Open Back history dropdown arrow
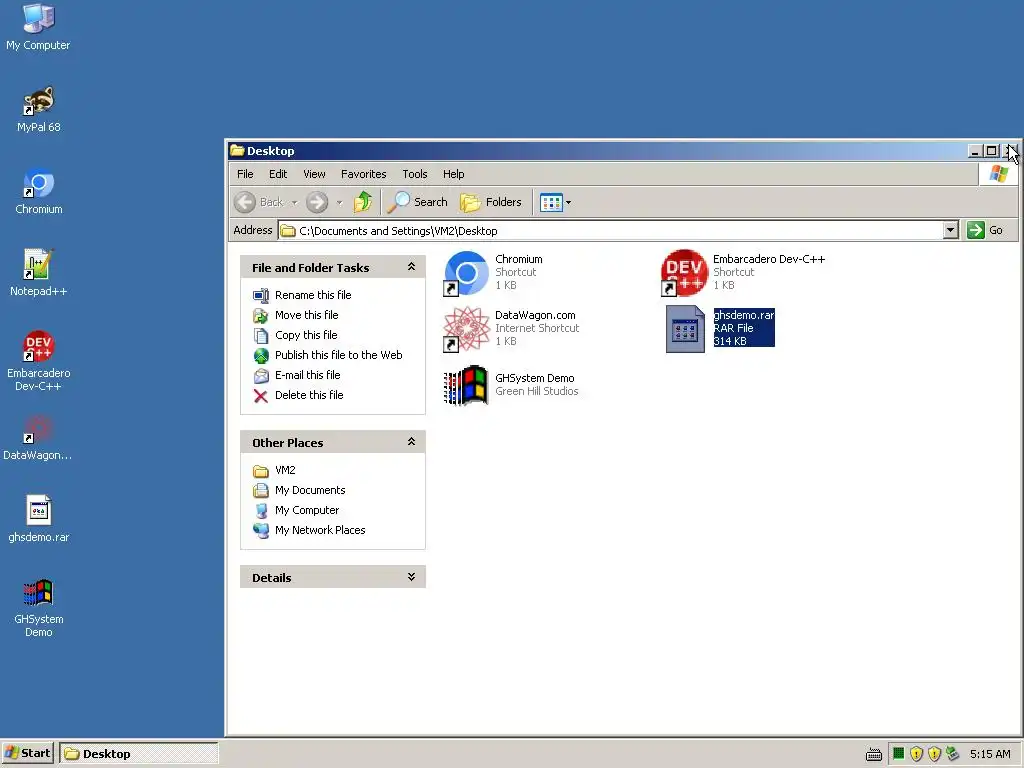 pyautogui.click(x=295, y=202)
